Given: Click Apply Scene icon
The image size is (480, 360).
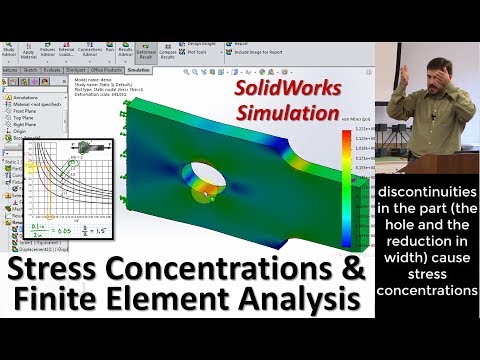Looking at the screenshot, I should [x=271, y=72].
